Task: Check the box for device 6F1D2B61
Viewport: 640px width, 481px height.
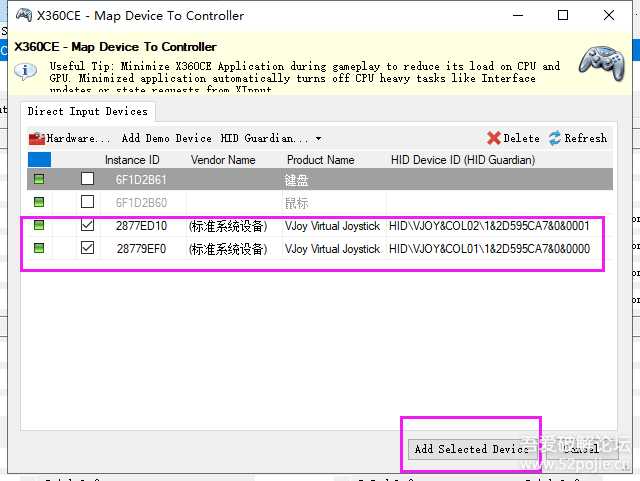Action: (x=88, y=180)
